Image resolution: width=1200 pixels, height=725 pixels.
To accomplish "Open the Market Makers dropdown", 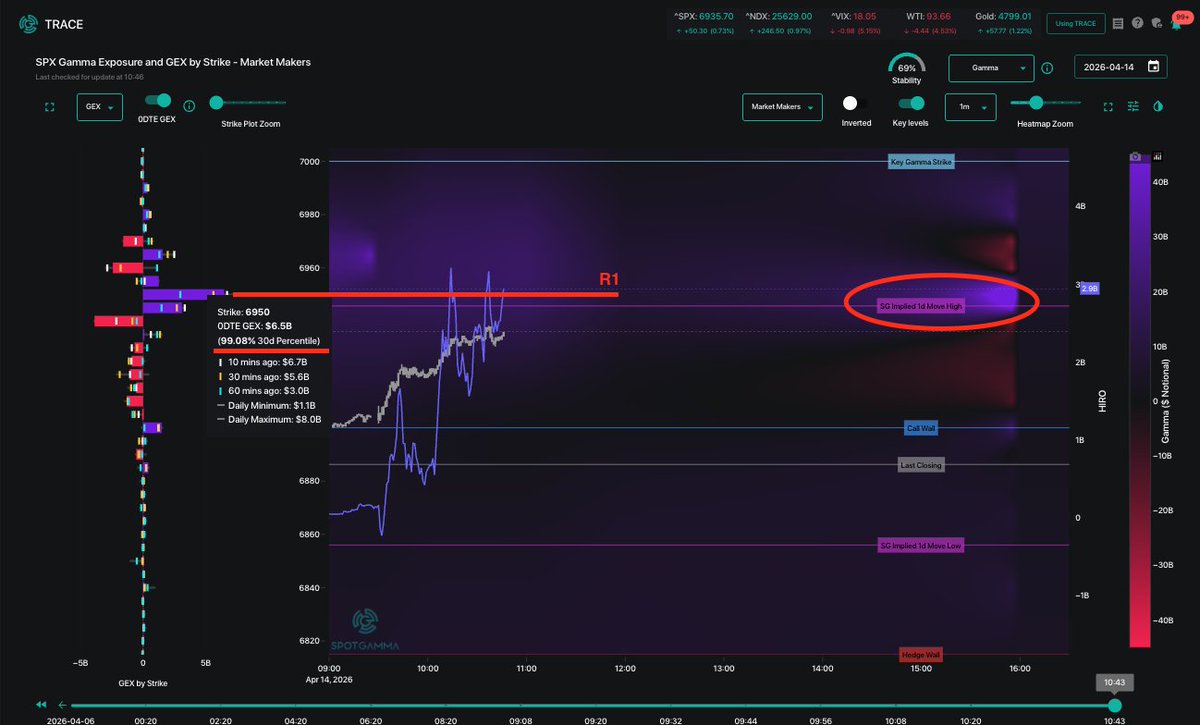I will point(782,107).
